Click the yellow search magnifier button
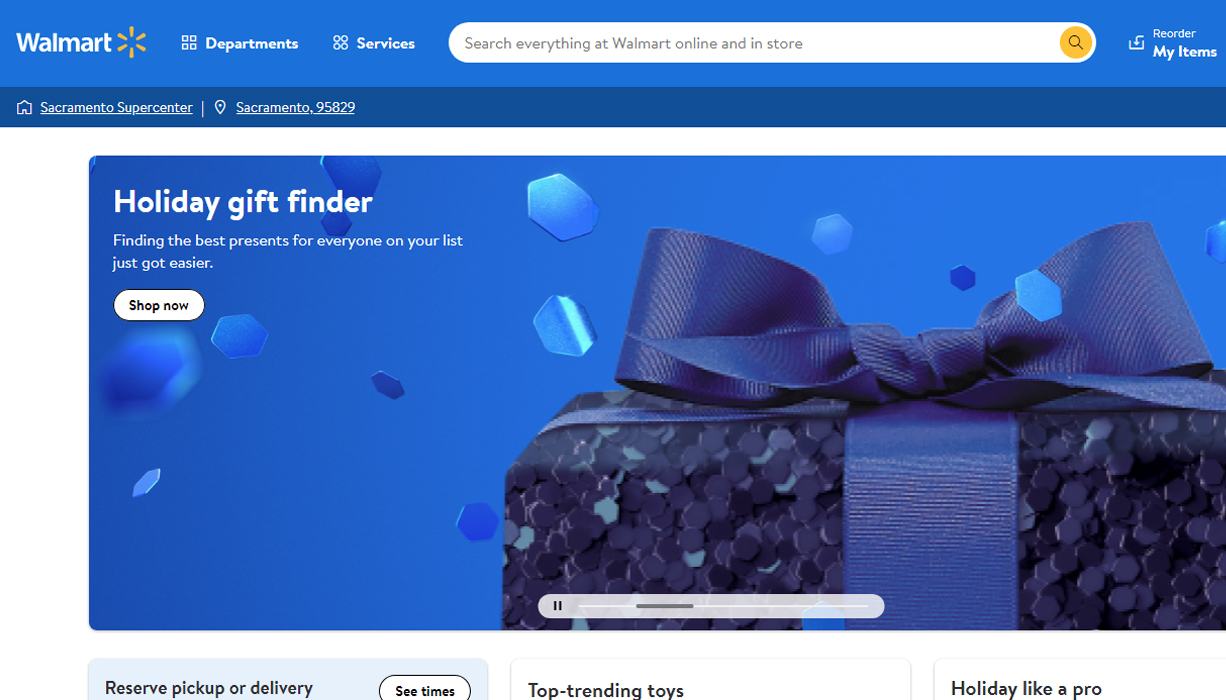Image resolution: width=1226 pixels, height=700 pixels. tap(1075, 42)
